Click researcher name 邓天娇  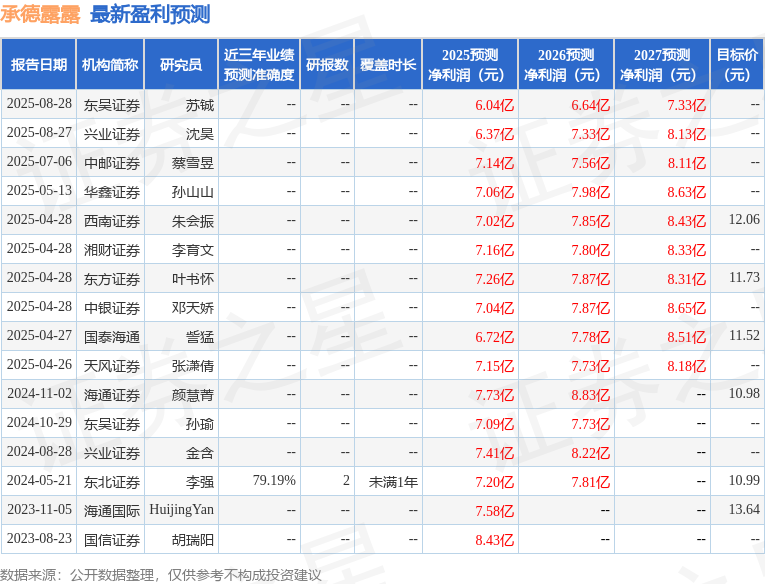click(193, 308)
